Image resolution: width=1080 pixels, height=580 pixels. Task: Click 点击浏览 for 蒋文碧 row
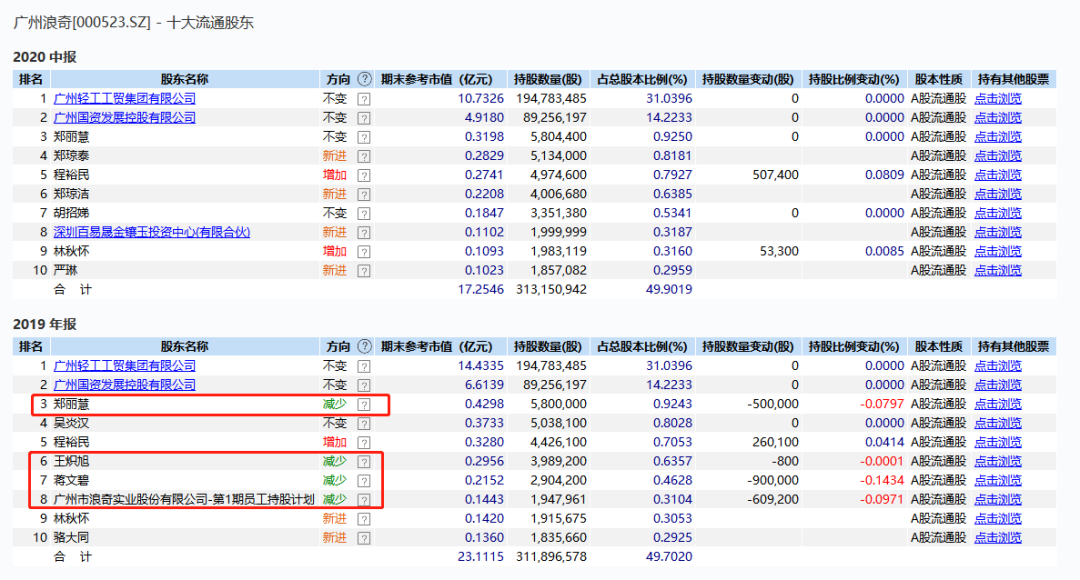pyautogui.click(x=998, y=480)
